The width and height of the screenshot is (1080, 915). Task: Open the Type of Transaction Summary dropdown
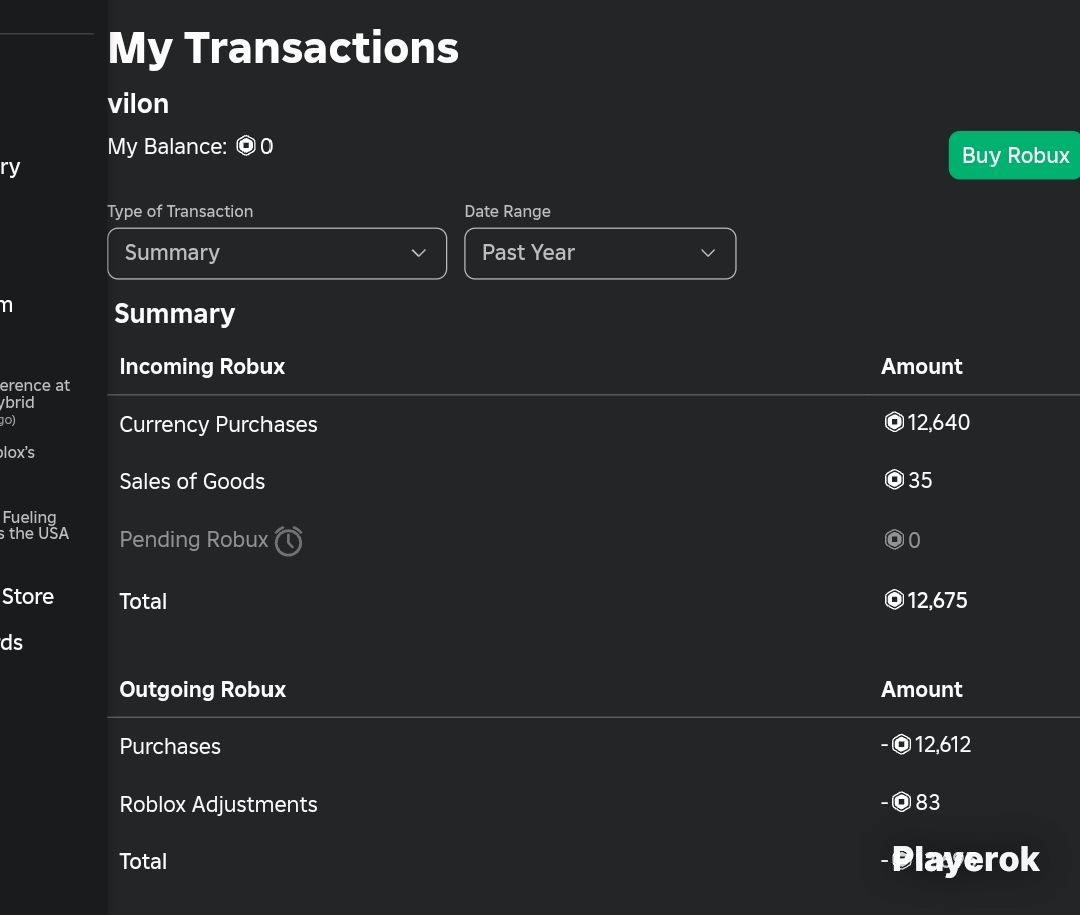tap(277, 254)
